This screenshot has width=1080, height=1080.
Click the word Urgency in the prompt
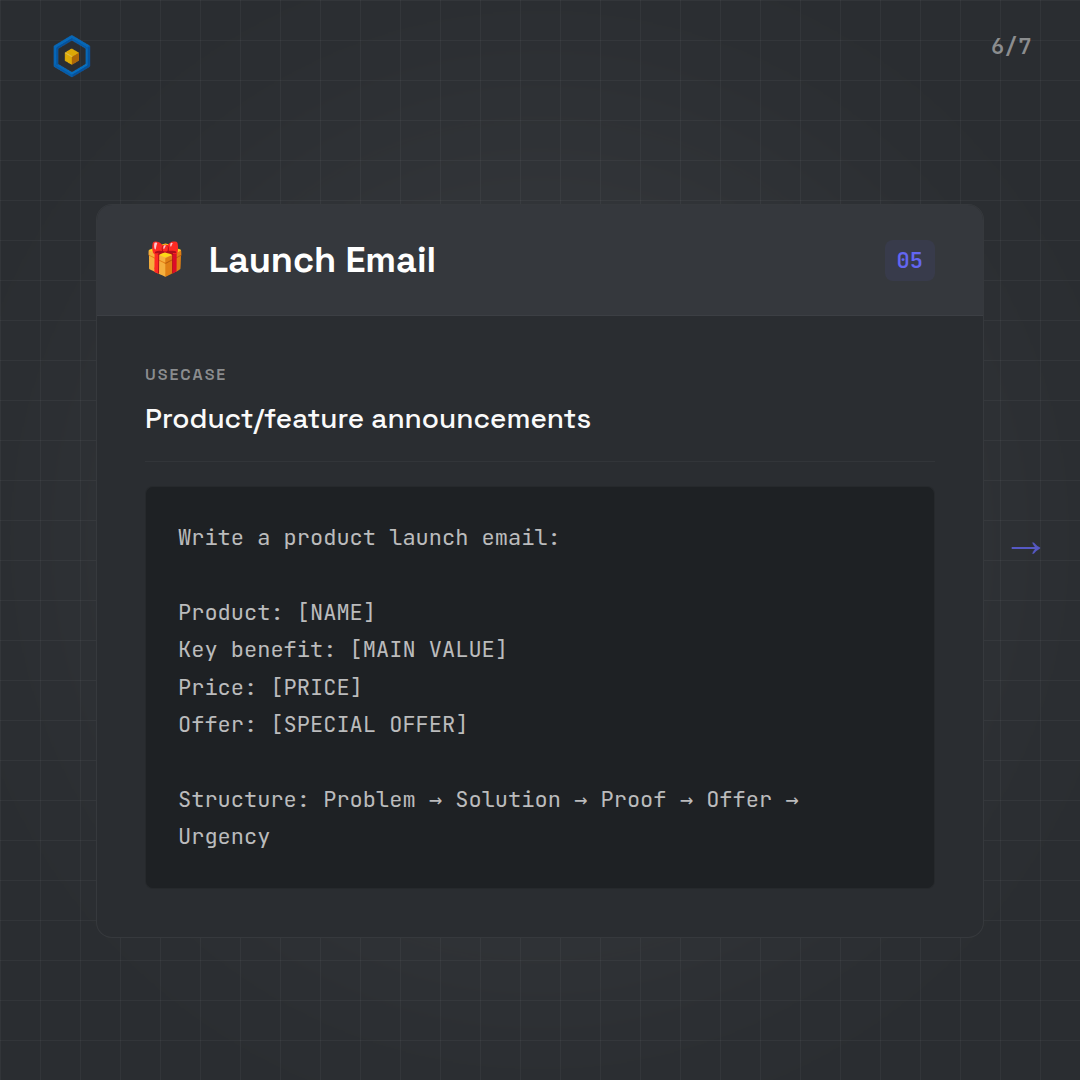(224, 837)
